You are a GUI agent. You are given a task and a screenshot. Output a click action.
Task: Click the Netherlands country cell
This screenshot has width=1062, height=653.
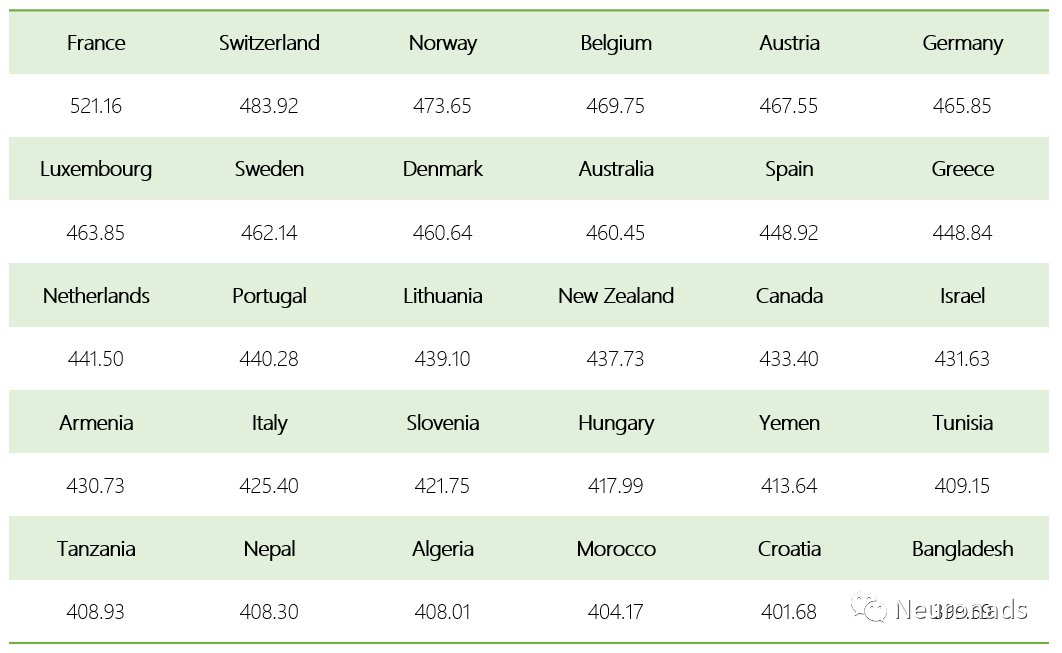coord(96,296)
